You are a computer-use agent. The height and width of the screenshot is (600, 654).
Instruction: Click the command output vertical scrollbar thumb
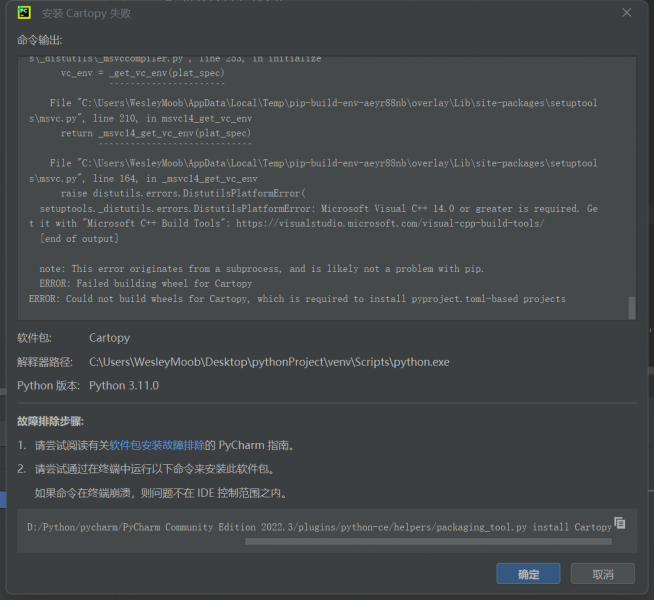pyautogui.click(x=631, y=307)
